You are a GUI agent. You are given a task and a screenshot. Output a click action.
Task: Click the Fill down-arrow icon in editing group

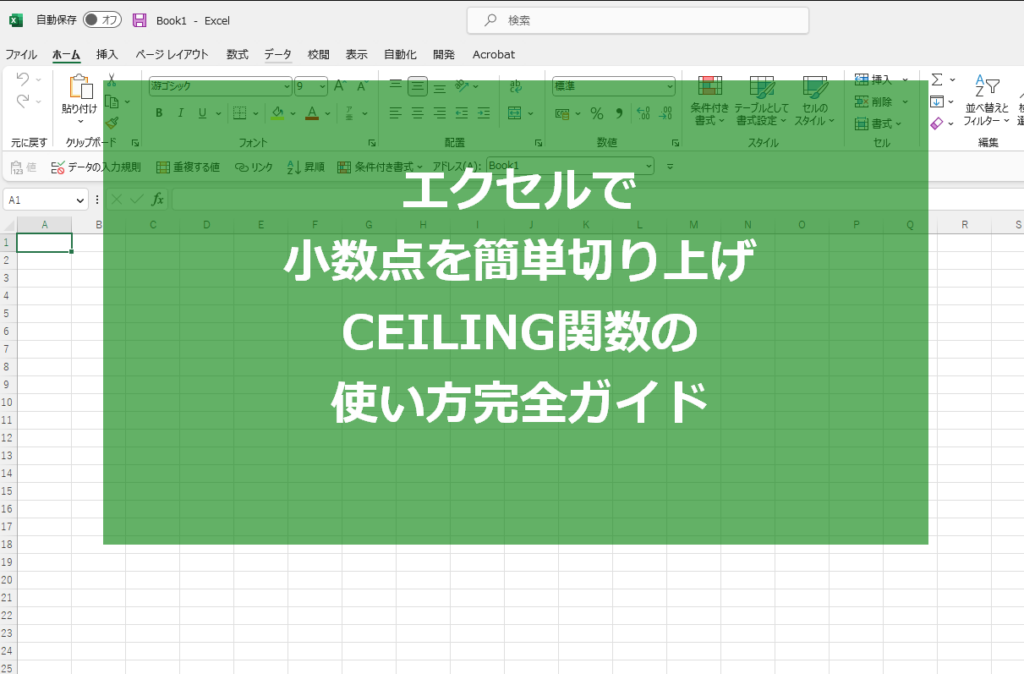point(937,101)
